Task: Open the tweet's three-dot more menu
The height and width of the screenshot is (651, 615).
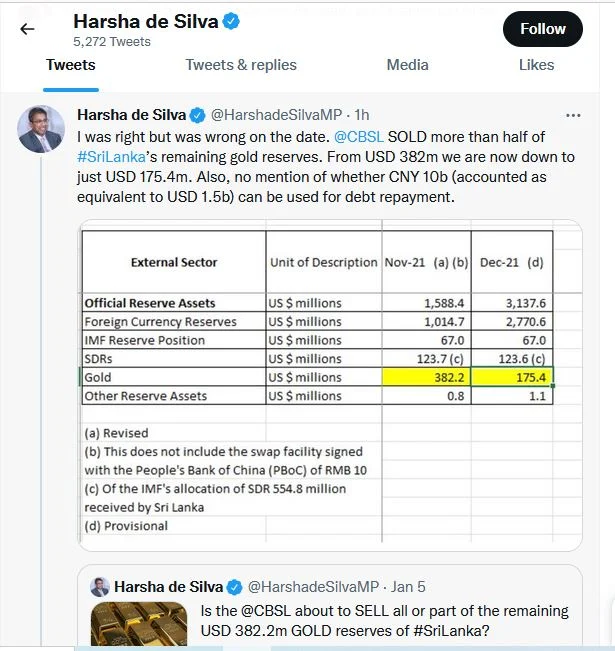Action: coord(573,115)
